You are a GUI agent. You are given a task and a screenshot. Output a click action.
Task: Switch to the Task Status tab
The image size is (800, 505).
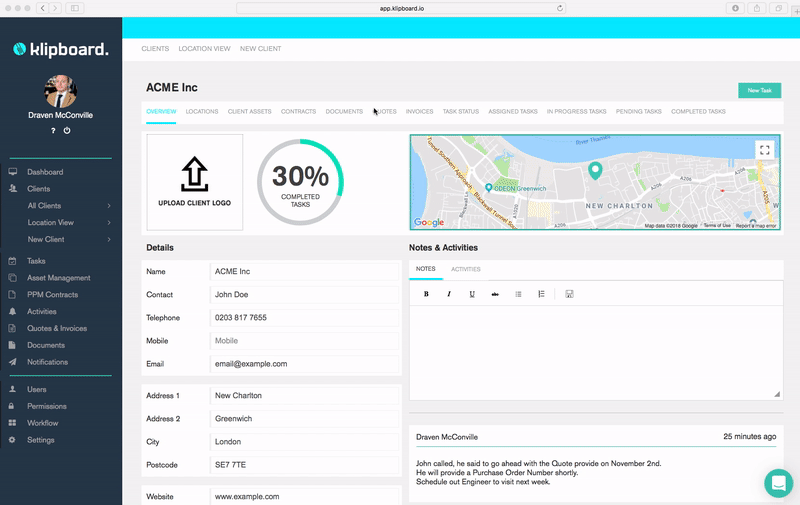point(461,111)
